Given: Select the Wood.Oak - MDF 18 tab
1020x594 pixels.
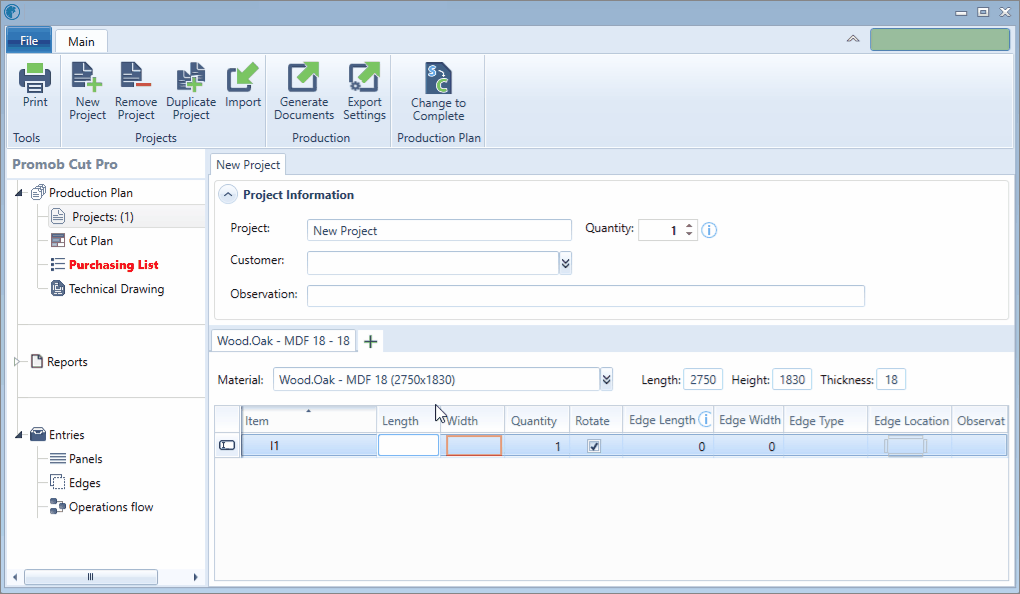Looking at the screenshot, I should (x=283, y=341).
